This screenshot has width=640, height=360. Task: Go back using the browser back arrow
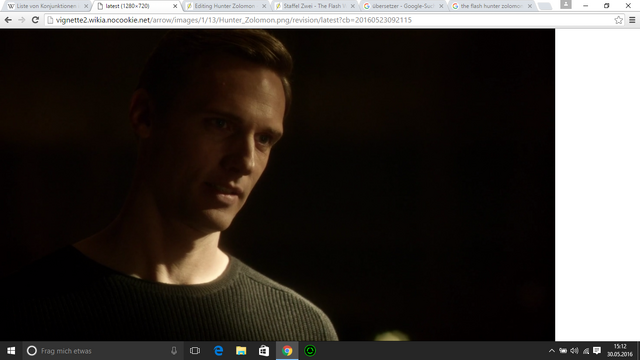point(8,20)
